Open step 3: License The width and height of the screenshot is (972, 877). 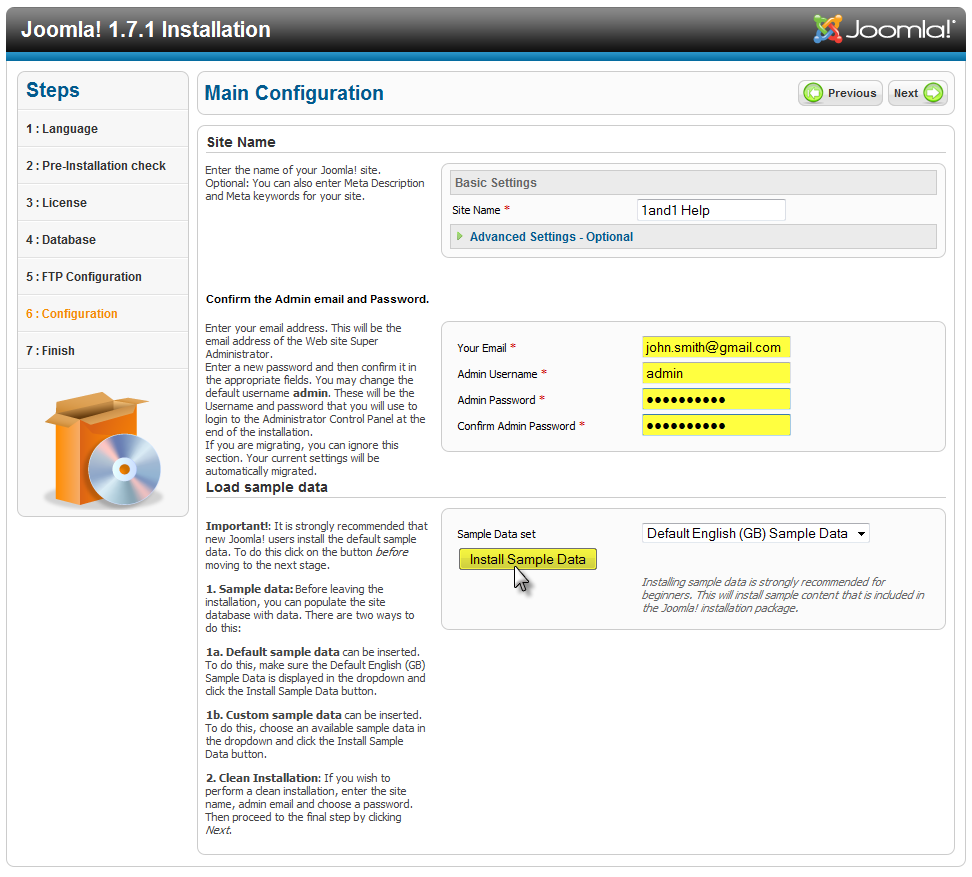pos(57,203)
